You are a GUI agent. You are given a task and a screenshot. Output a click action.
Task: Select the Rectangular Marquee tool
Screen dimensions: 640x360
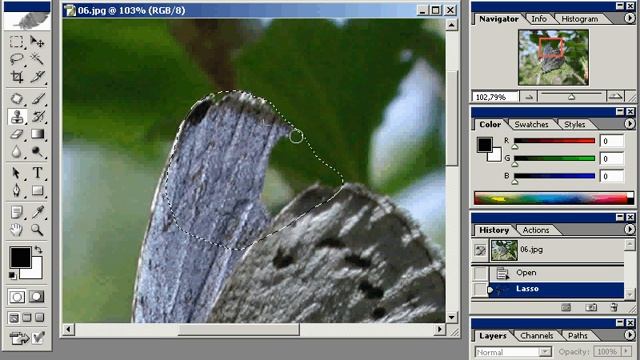(x=16, y=42)
